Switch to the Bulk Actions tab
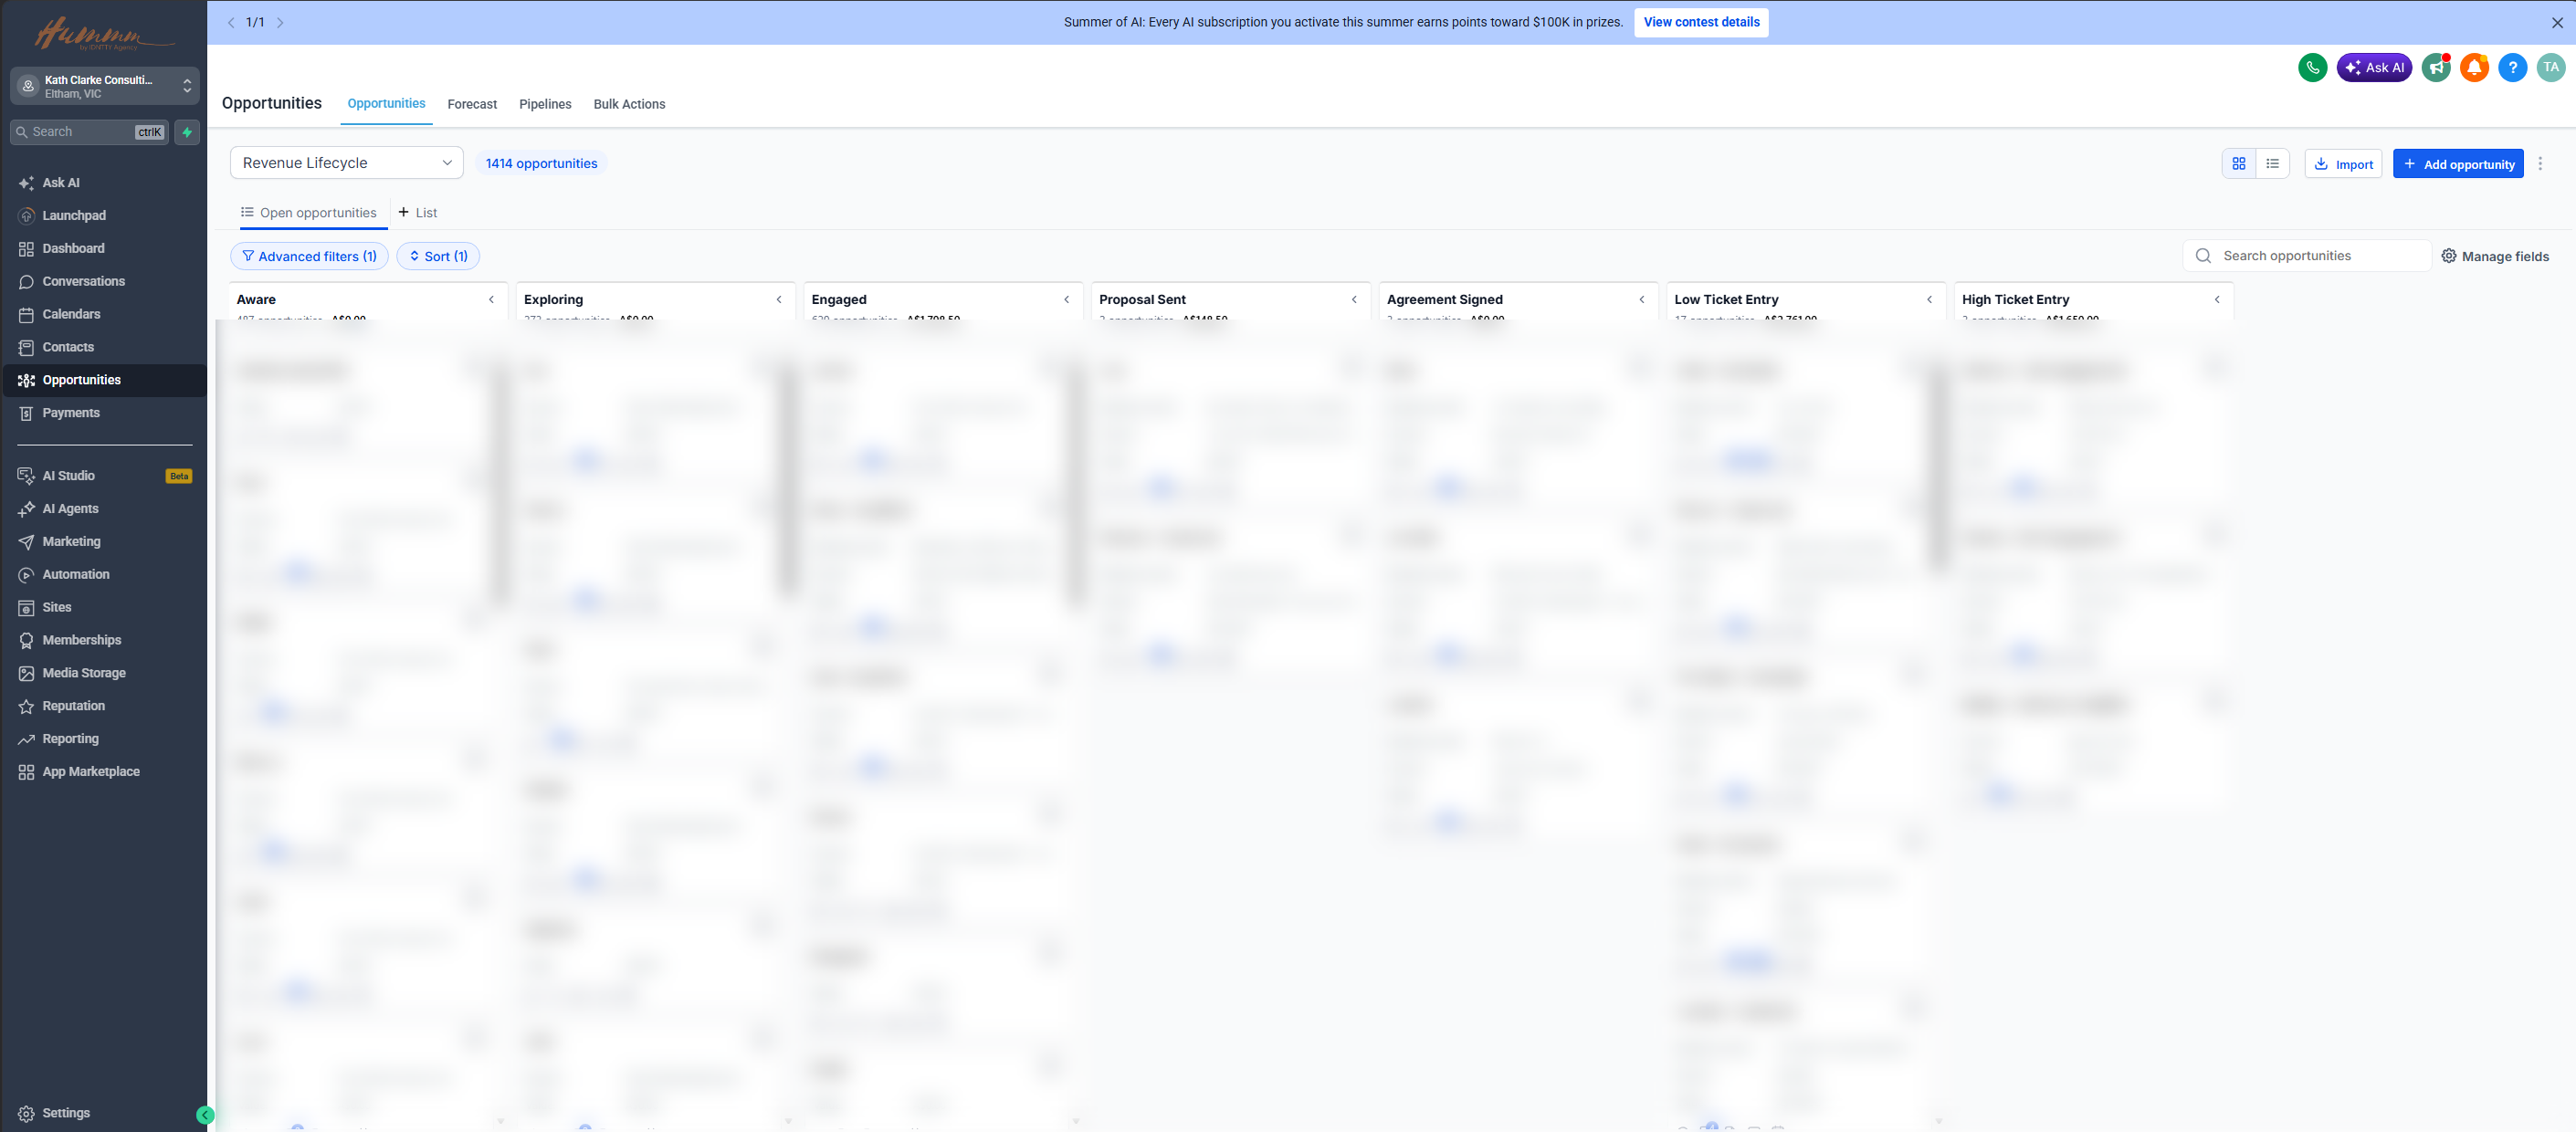Image resolution: width=2576 pixels, height=1132 pixels. 629,104
